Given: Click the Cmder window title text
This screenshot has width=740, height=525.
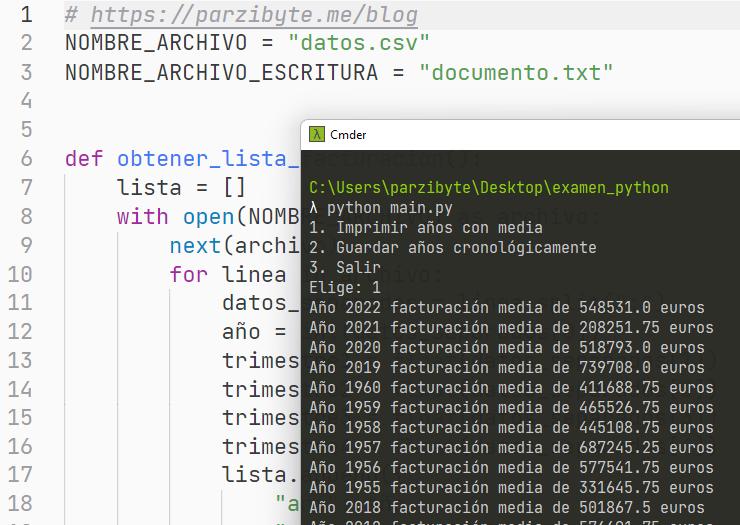Looking at the screenshot, I should tap(348, 135).
